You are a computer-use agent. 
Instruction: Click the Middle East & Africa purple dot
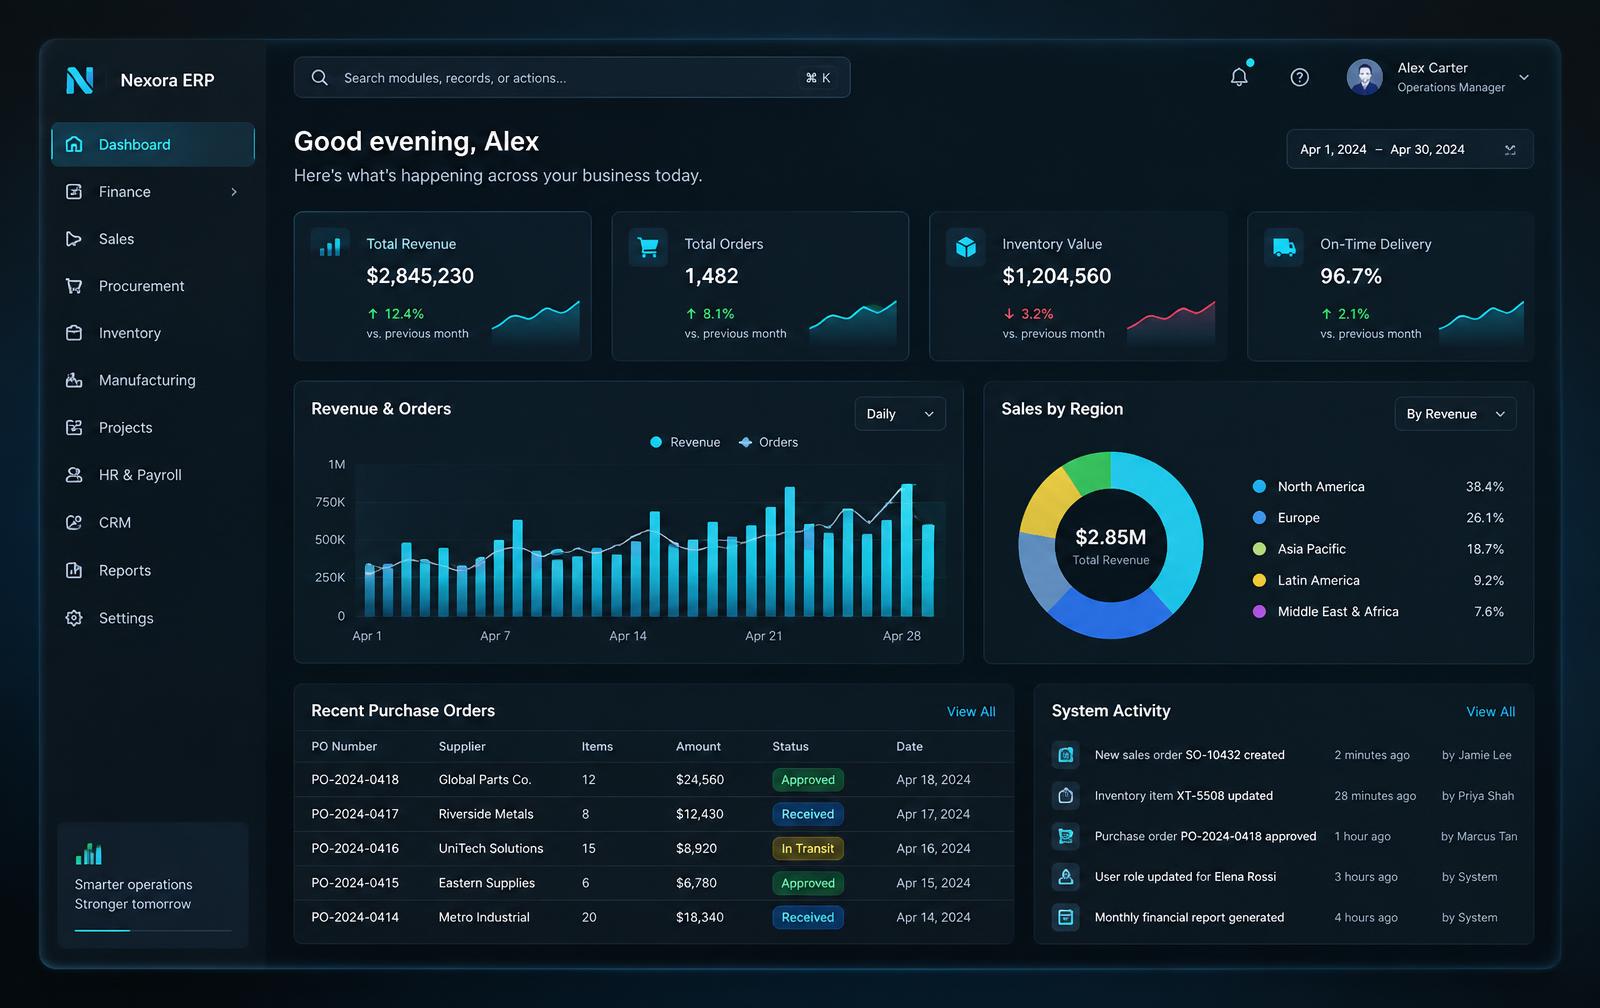1259,612
